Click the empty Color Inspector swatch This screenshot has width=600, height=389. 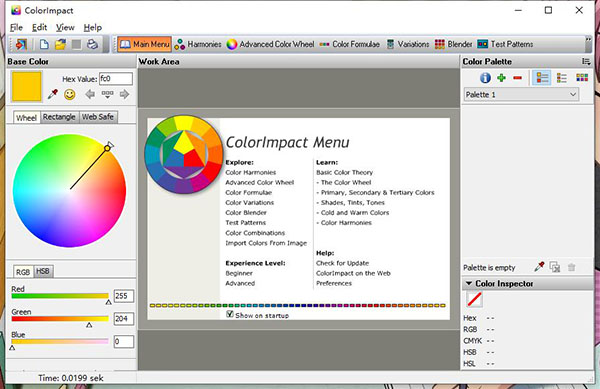474,299
